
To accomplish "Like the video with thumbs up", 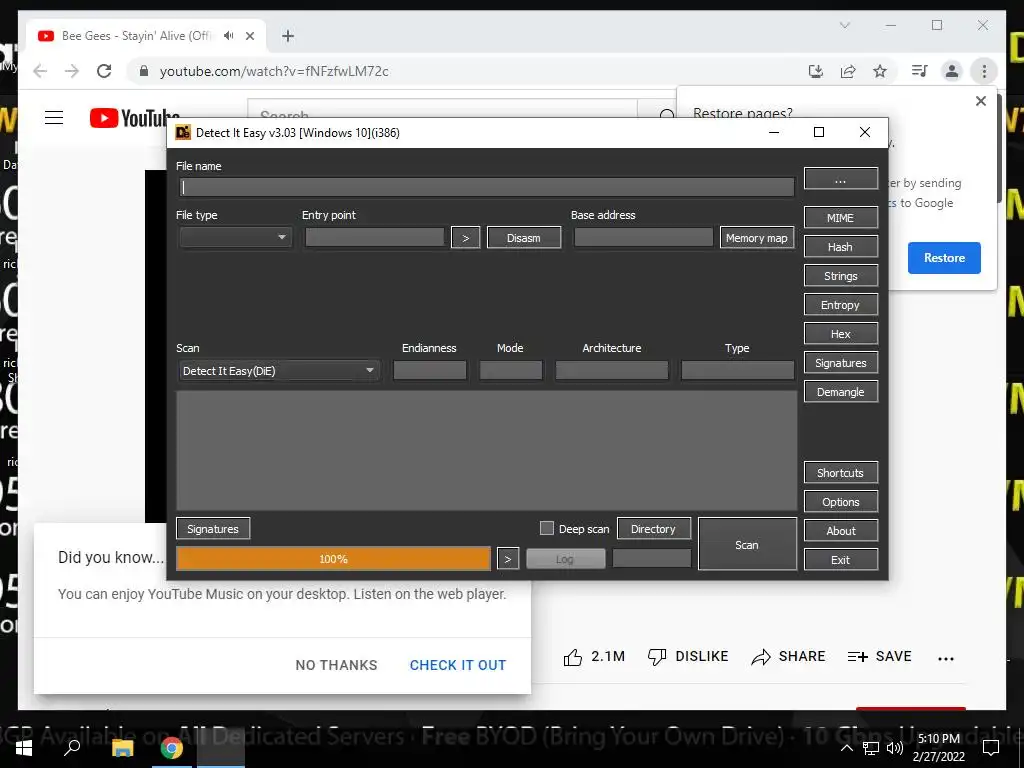I will pyautogui.click(x=573, y=657).
